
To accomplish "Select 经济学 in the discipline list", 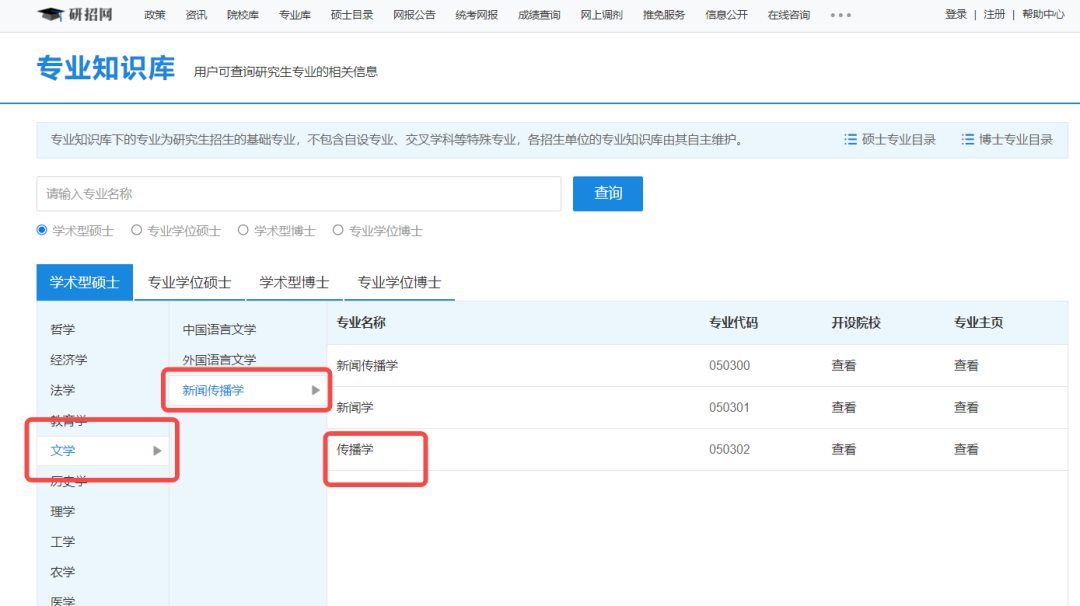I will pos(69,359).
